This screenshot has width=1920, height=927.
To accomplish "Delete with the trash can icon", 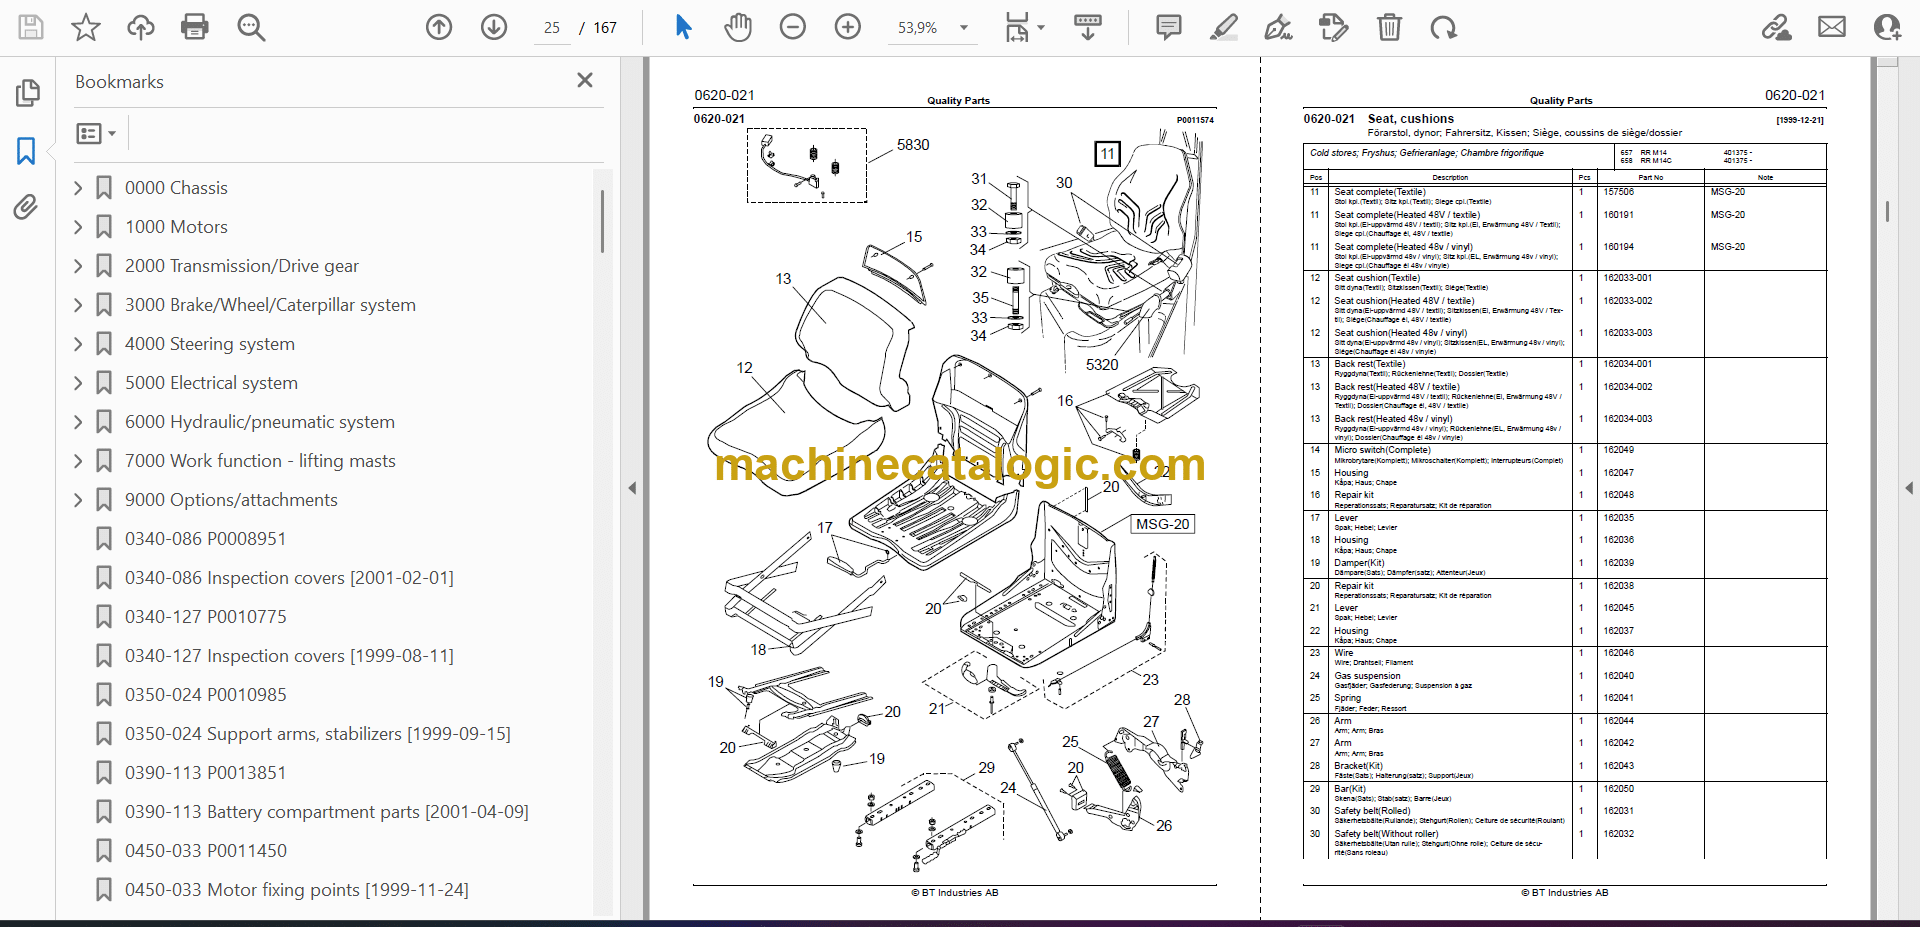I will tap(1389, 27).
